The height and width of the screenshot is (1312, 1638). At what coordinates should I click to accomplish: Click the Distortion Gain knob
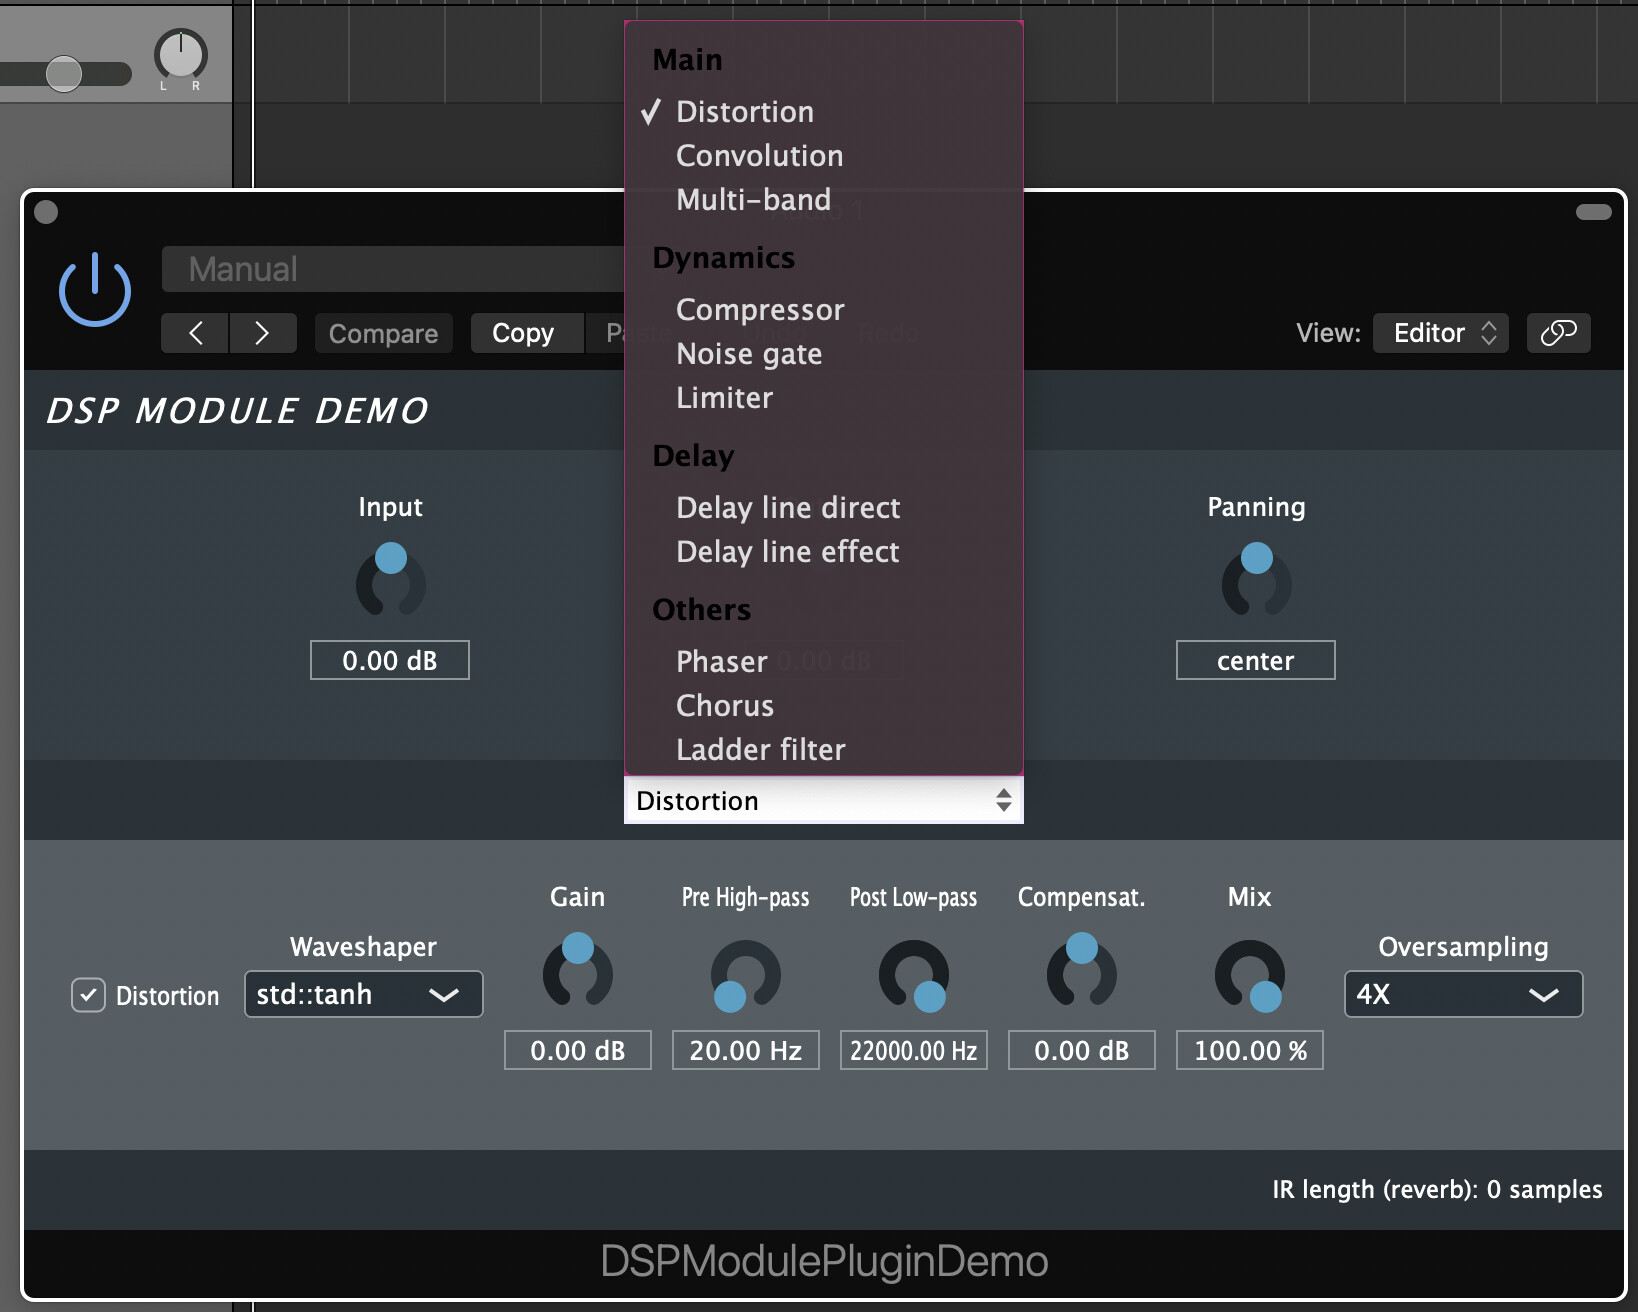(578, 970)
